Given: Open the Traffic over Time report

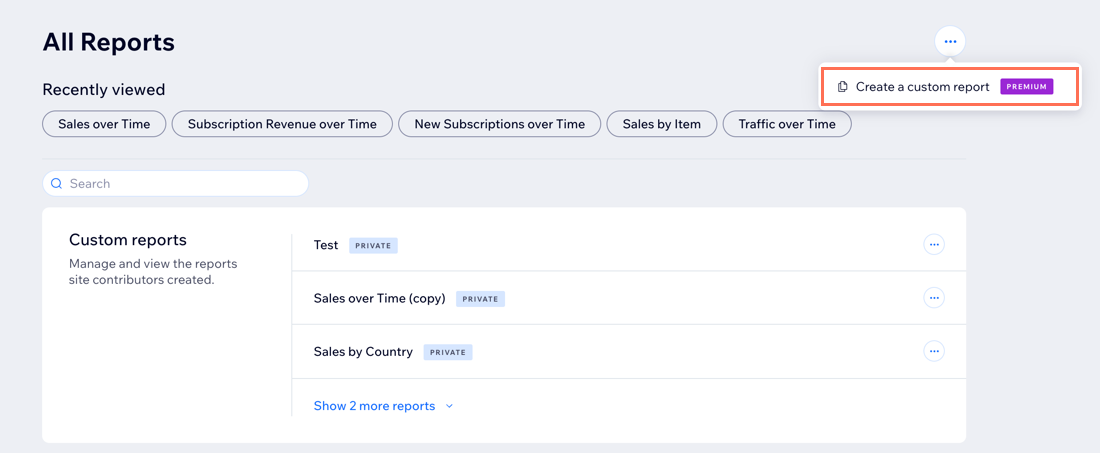Looking at the screenshot, I should 787,124.
